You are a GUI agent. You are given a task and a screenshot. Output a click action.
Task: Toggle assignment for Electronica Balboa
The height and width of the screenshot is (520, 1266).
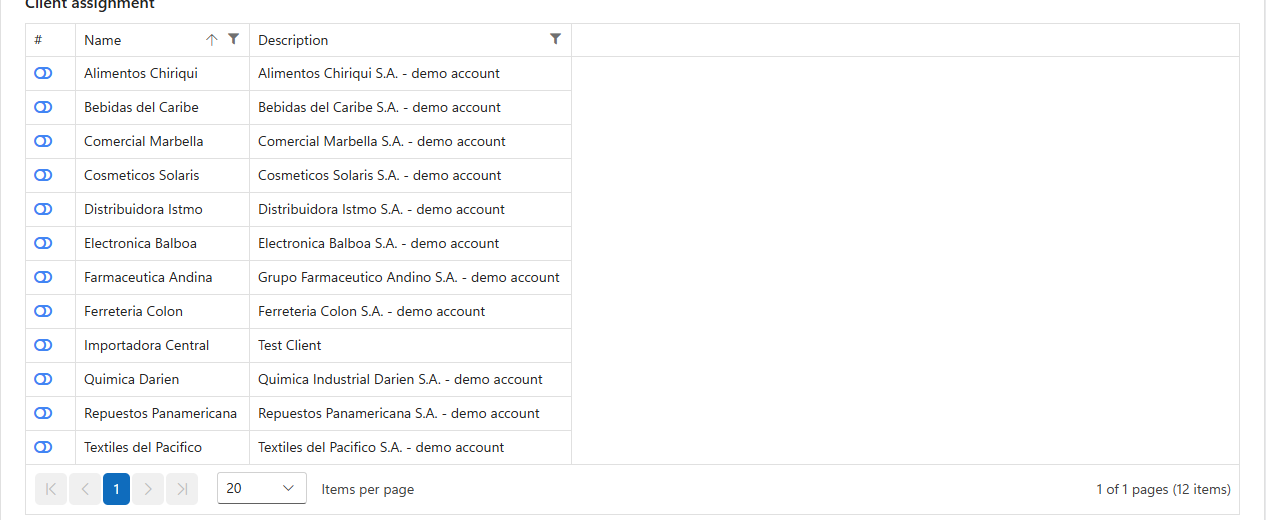click(x=43, y=243)
